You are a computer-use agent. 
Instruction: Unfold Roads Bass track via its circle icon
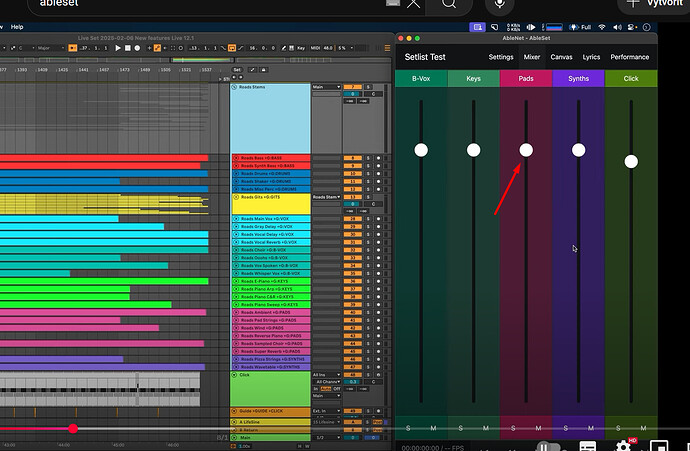point(236,158)
